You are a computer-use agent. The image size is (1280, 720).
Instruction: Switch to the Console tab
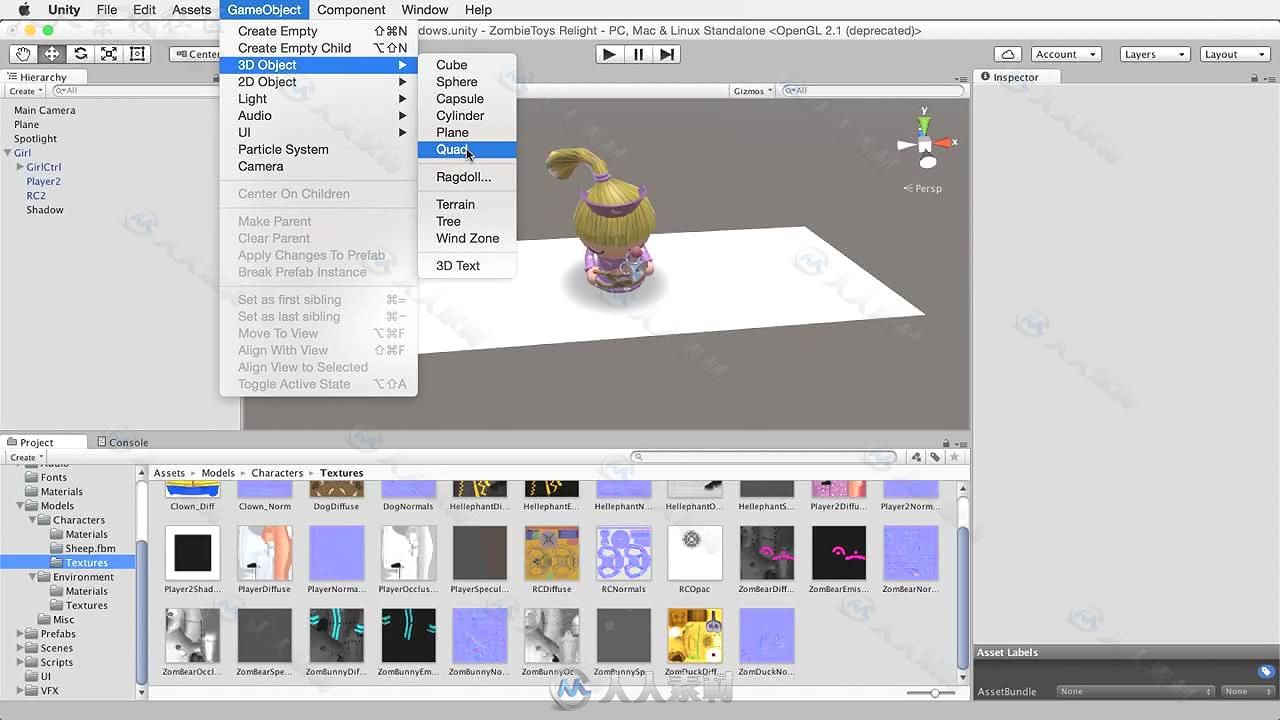[x=123, y=442]
